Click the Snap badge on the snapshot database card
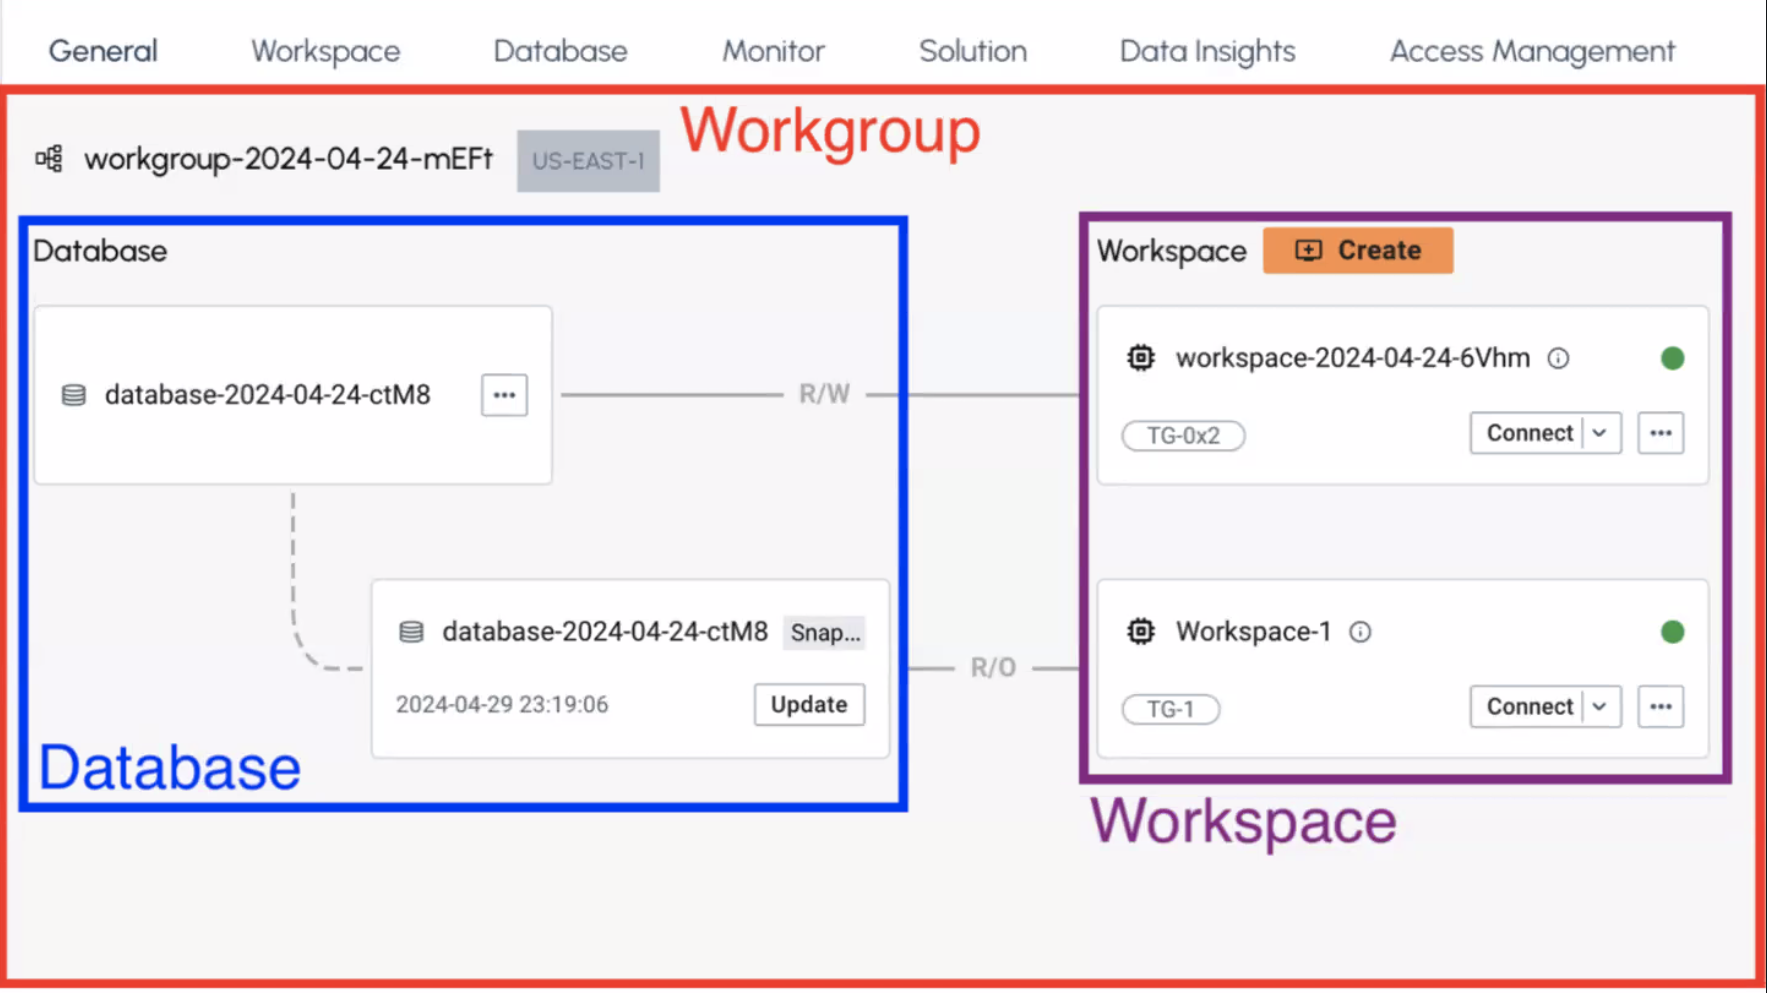 point(824,632)
